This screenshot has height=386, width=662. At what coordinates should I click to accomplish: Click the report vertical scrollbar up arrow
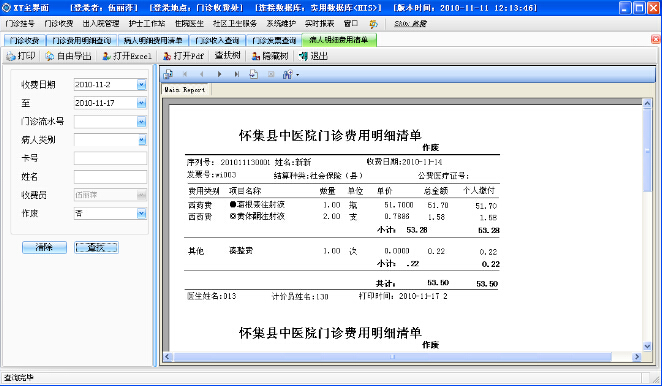647,103
